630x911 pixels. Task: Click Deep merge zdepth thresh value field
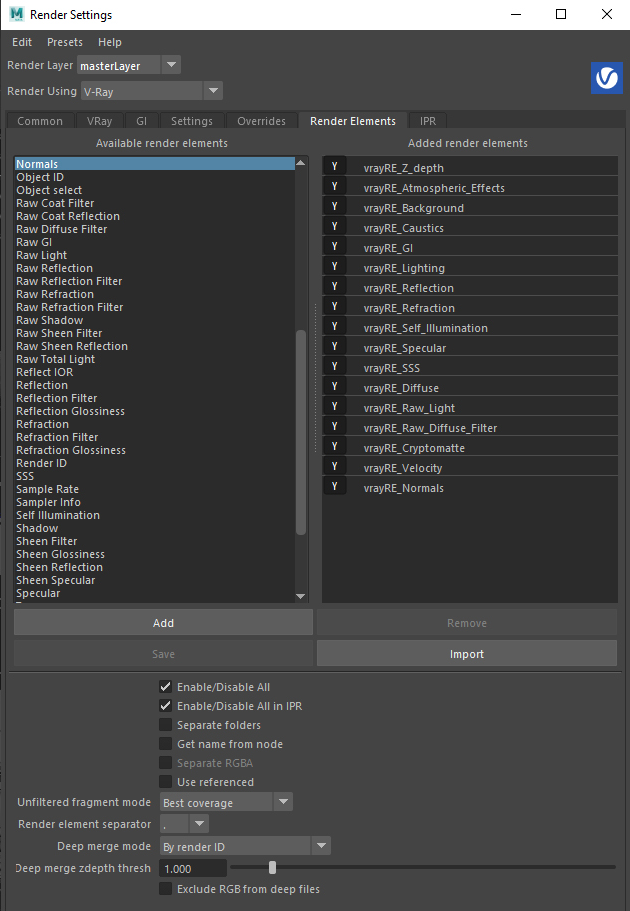[193, 869]
